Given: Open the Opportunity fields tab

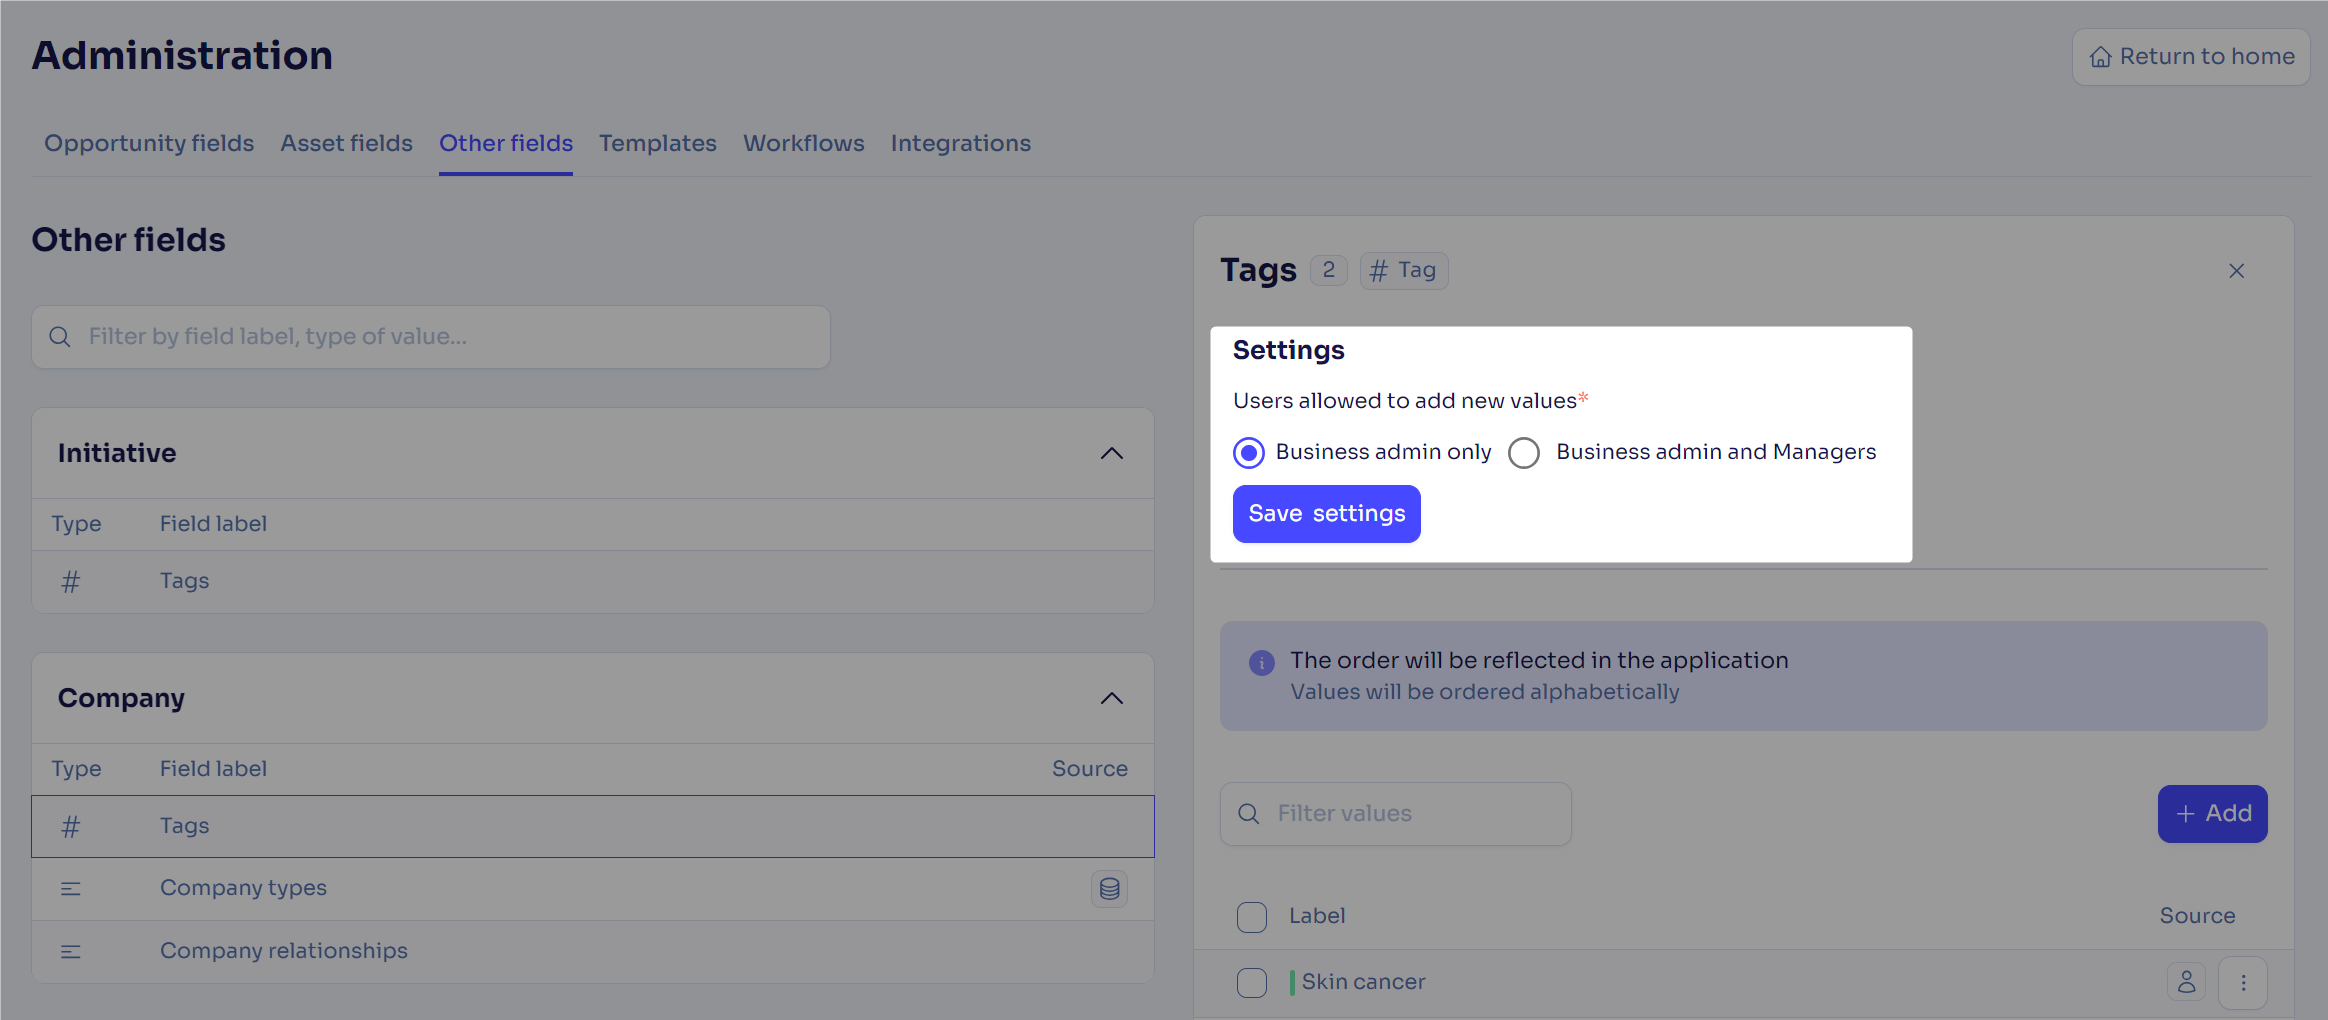Looking at the screenshot, I should (149, 144).
